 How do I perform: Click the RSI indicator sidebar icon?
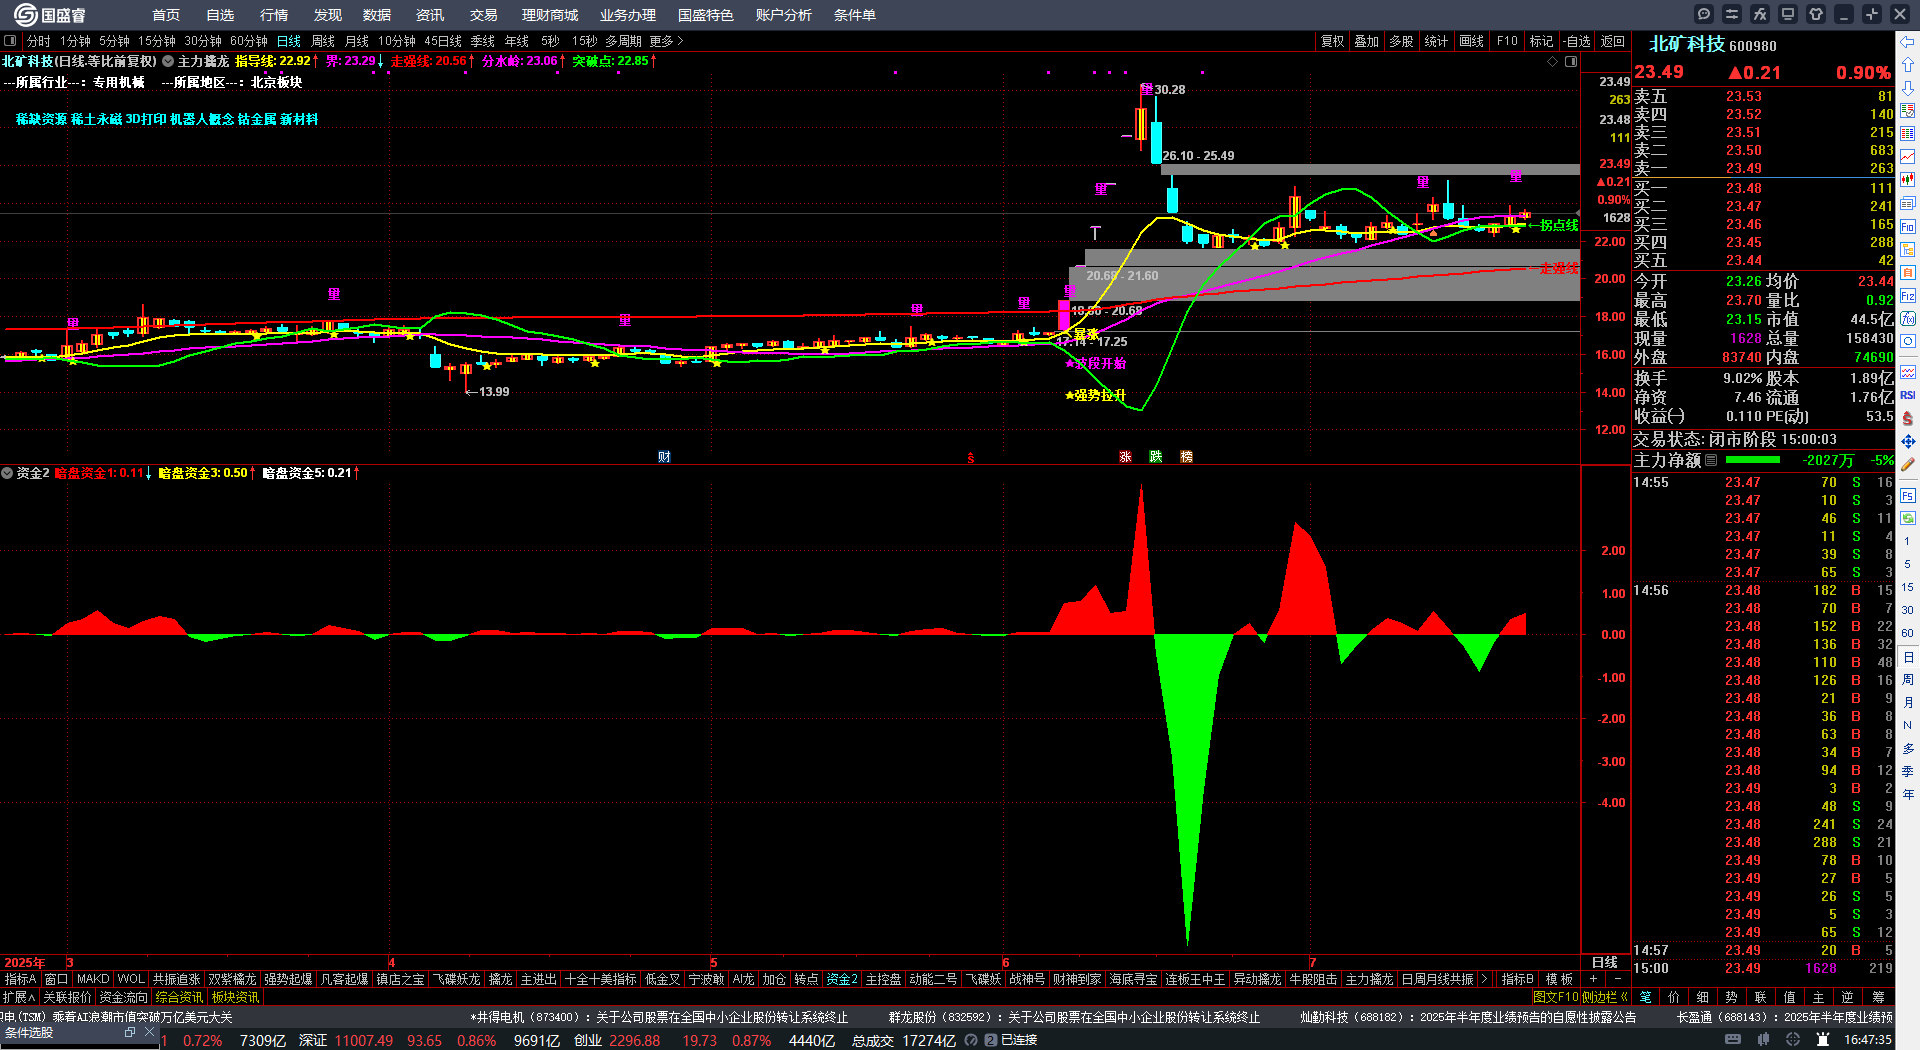(x=1908, y=395)
